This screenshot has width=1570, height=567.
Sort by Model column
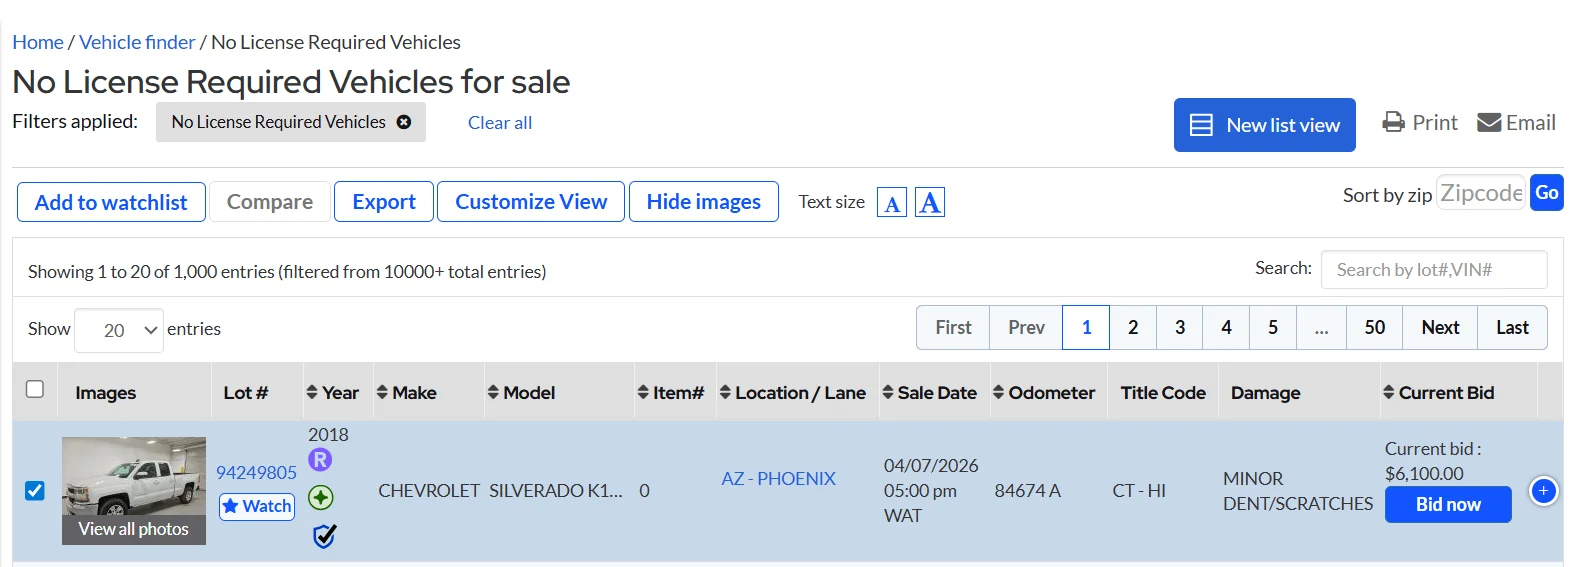[x=493, y=393]
